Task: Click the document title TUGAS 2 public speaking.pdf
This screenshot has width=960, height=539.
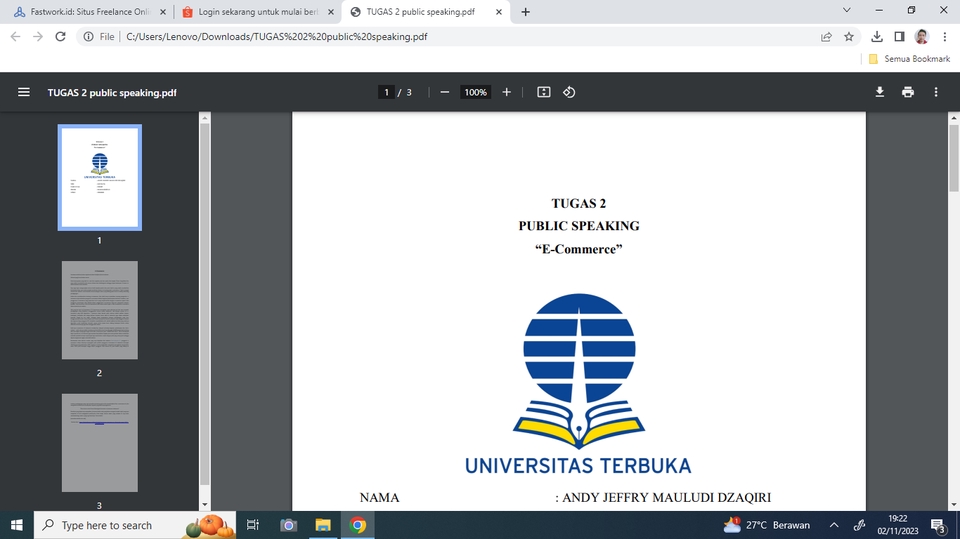Action: 112,92
